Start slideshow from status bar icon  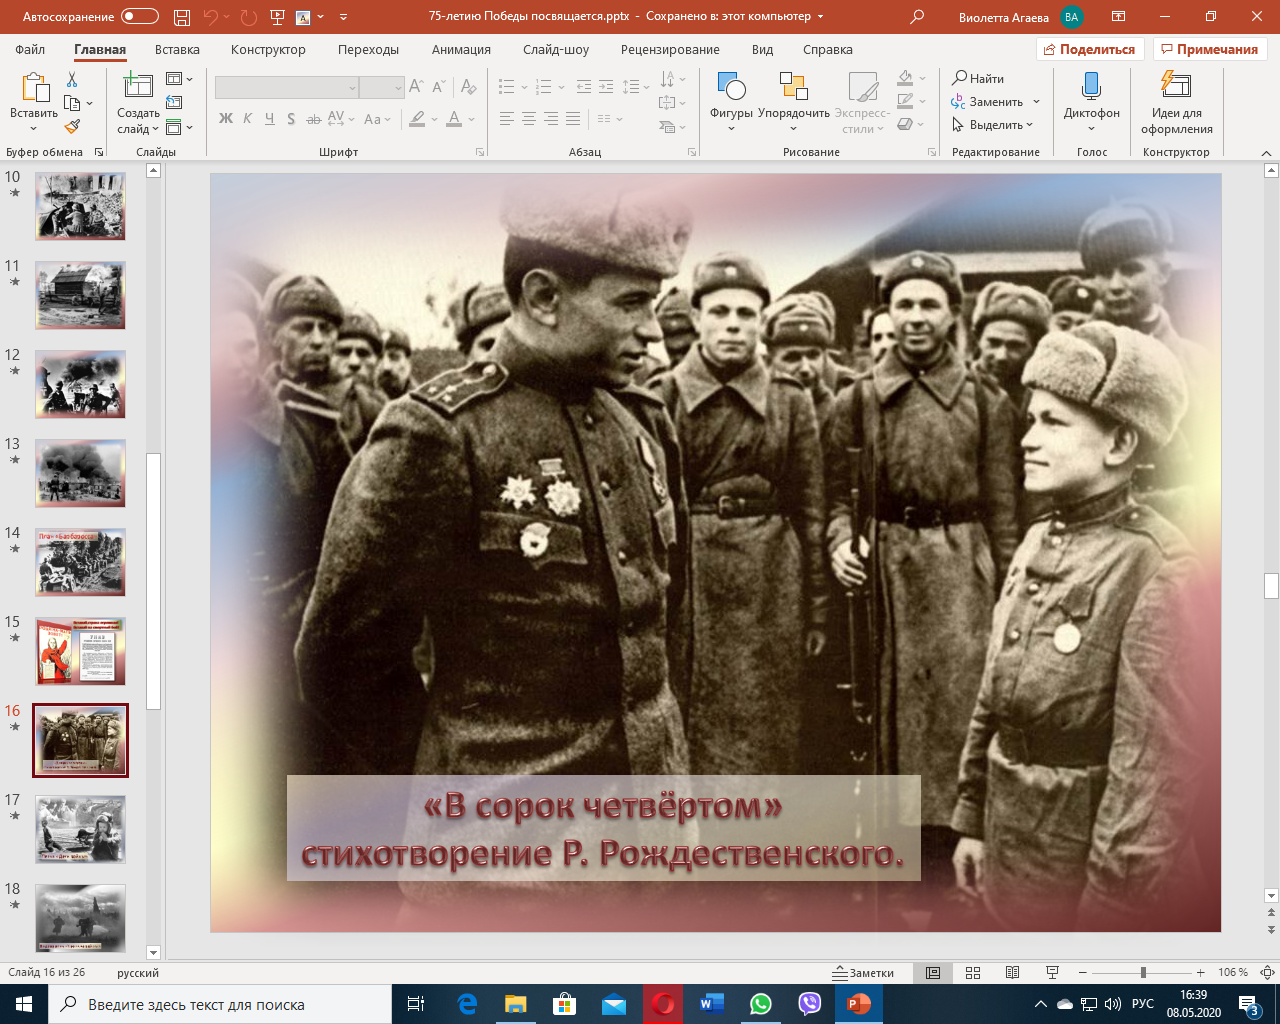coord(1052,972)
